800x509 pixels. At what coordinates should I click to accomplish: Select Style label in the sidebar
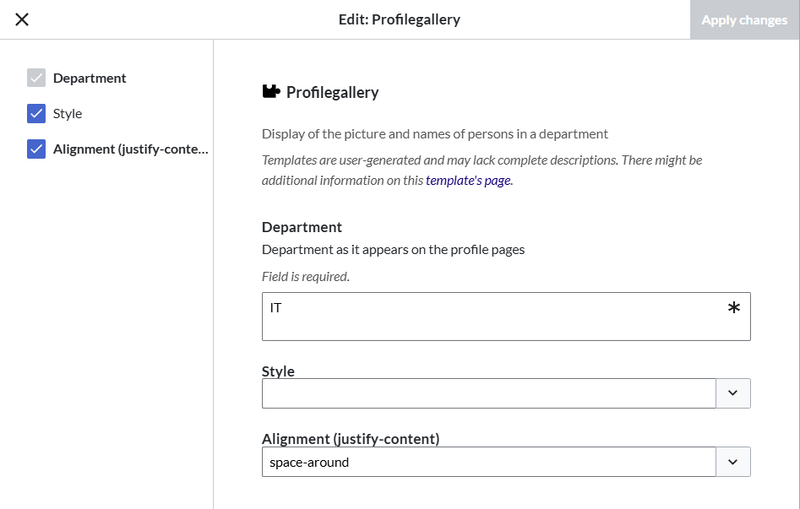(x=67, y=113)
